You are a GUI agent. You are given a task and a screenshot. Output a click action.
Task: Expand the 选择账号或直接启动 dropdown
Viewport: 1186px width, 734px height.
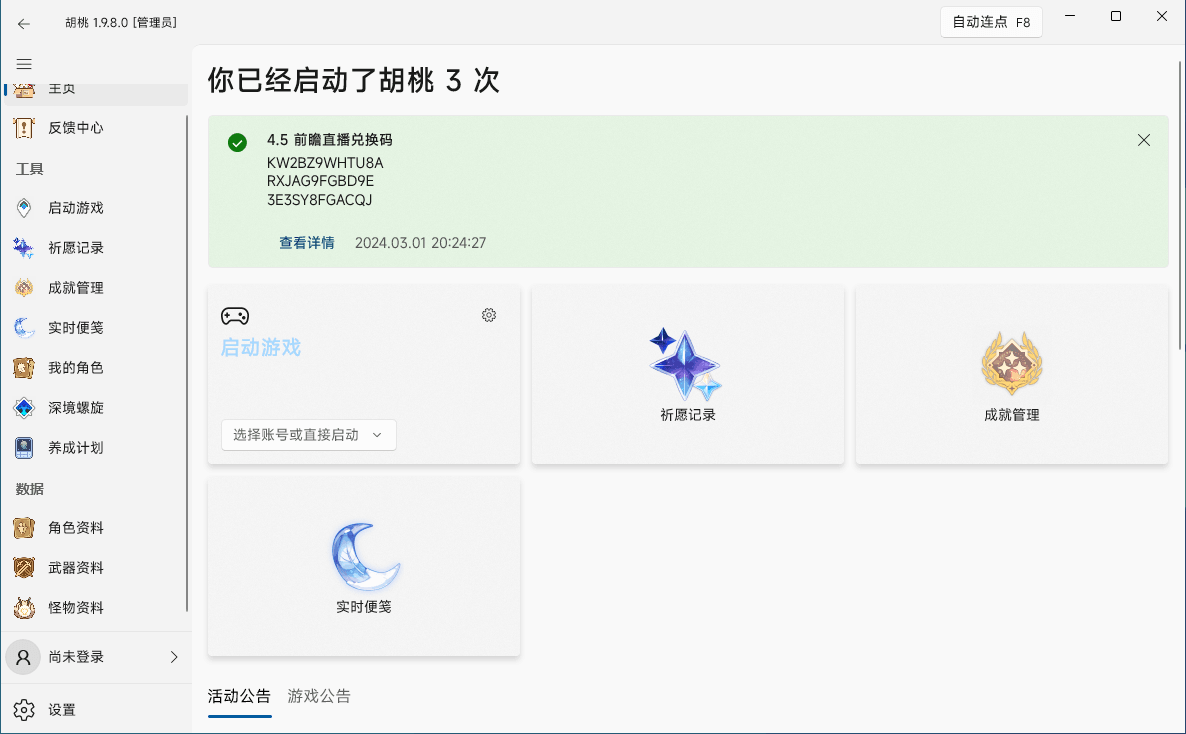coord(308,435)
